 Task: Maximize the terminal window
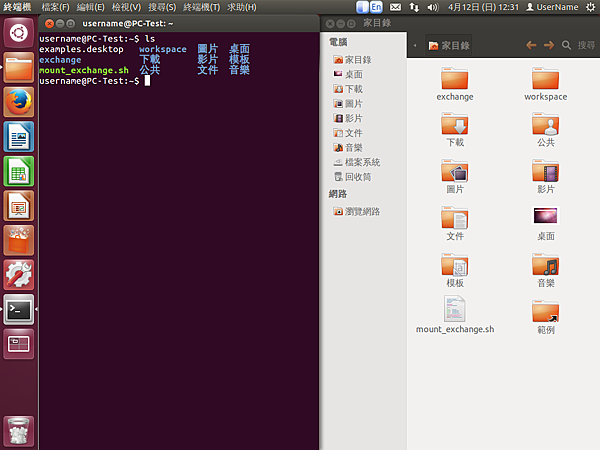coord(71,24)
